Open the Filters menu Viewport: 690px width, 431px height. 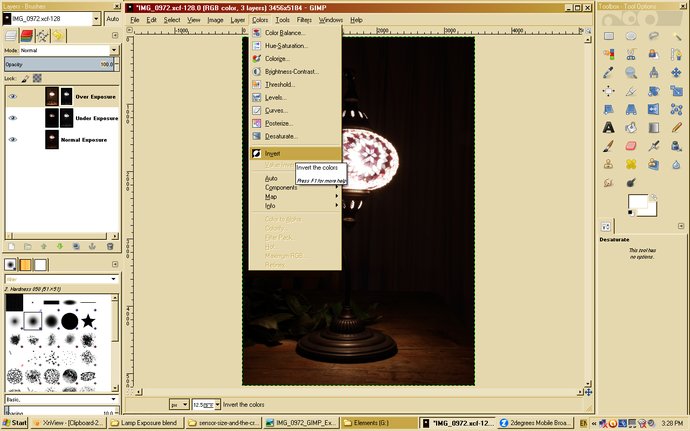[x=304, y=20]
